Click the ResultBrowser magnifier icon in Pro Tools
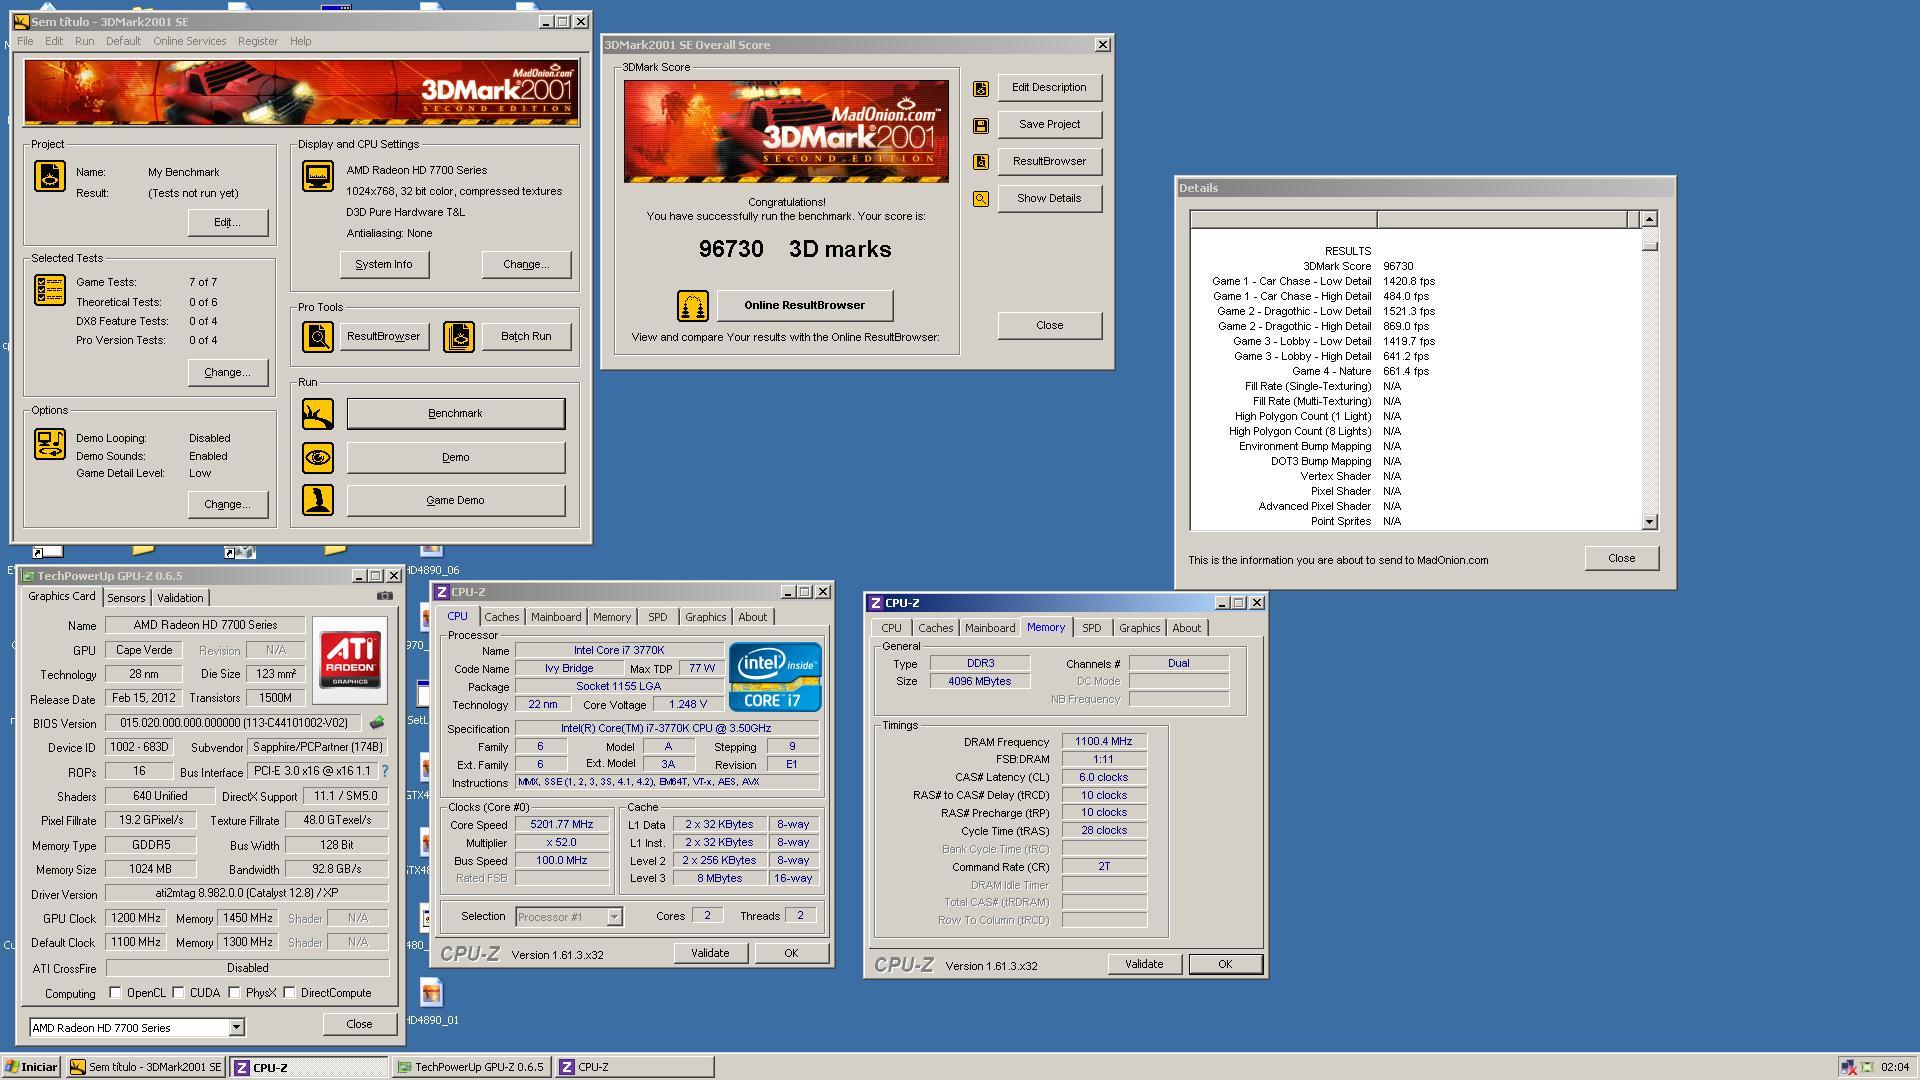 (x=318, y=337)
